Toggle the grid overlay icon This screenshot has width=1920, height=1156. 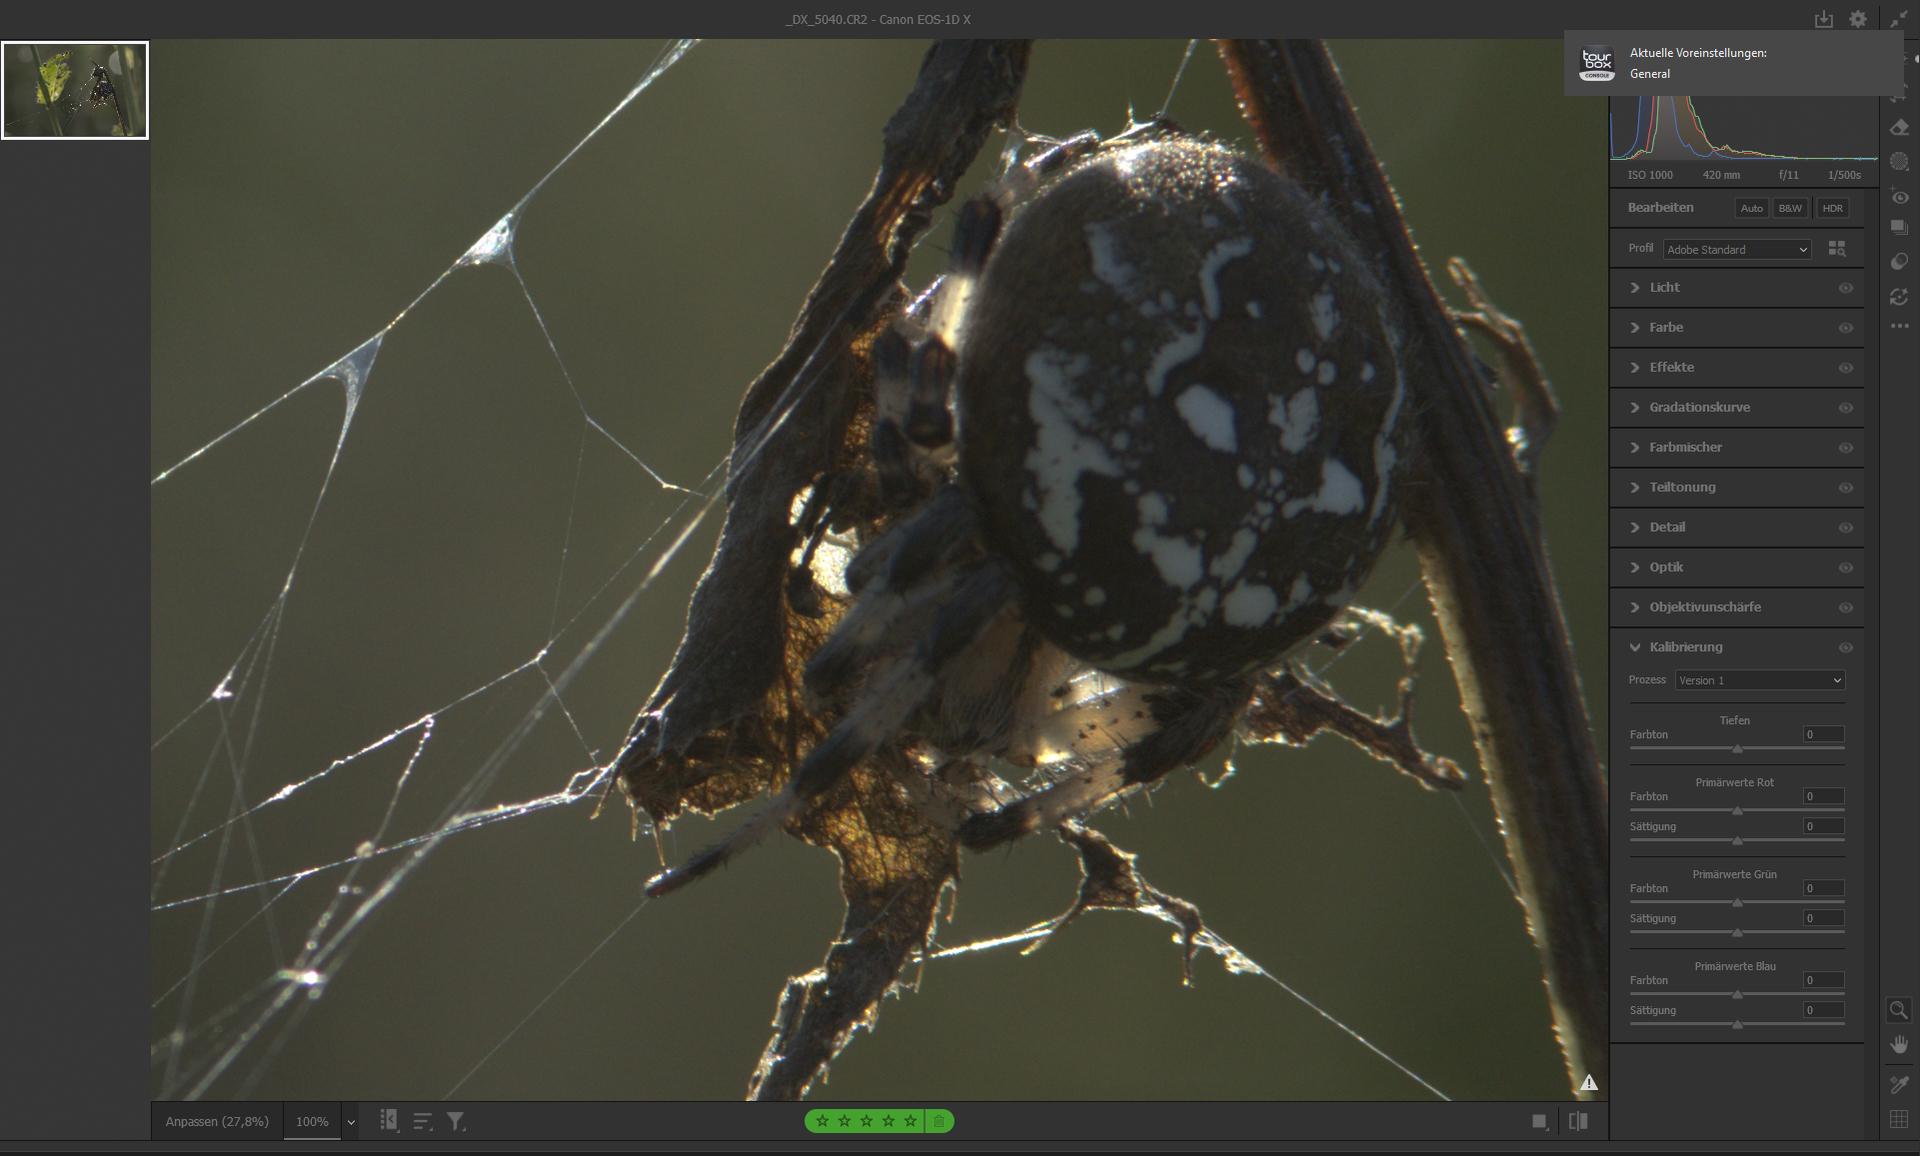(x=1898, y=1119)
